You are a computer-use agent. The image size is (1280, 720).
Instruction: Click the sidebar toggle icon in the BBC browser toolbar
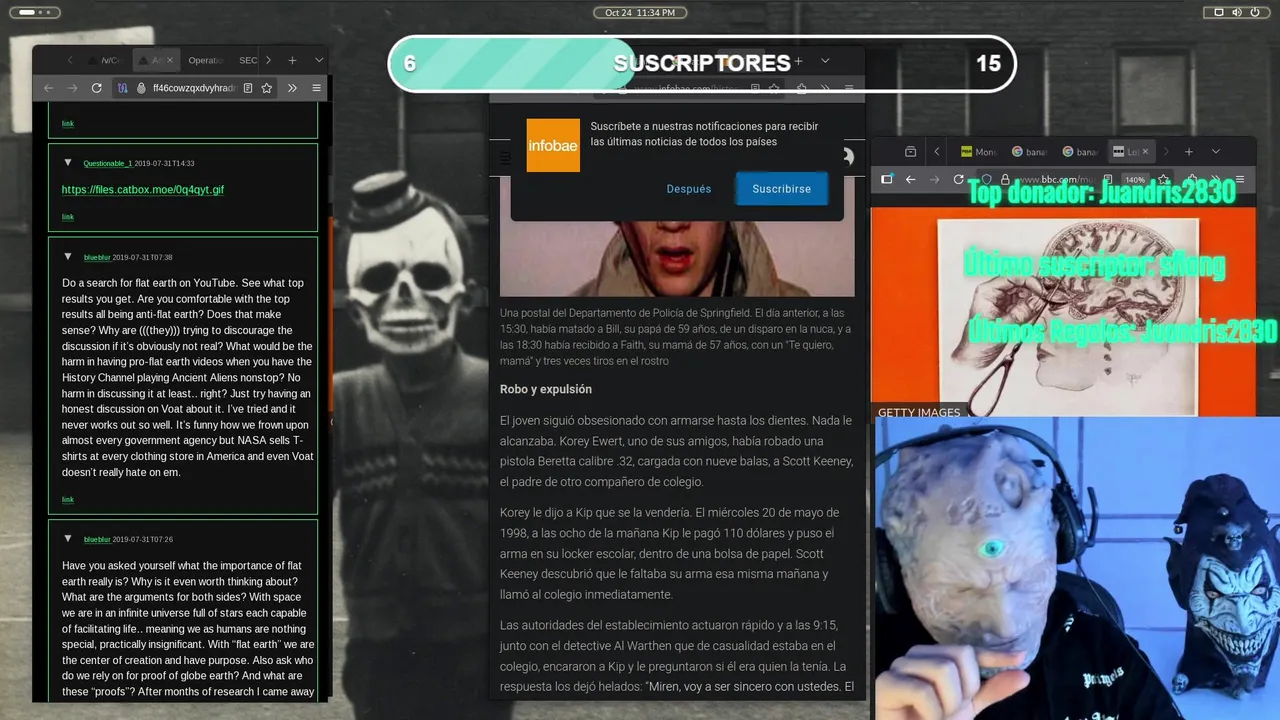pos(886,179)
